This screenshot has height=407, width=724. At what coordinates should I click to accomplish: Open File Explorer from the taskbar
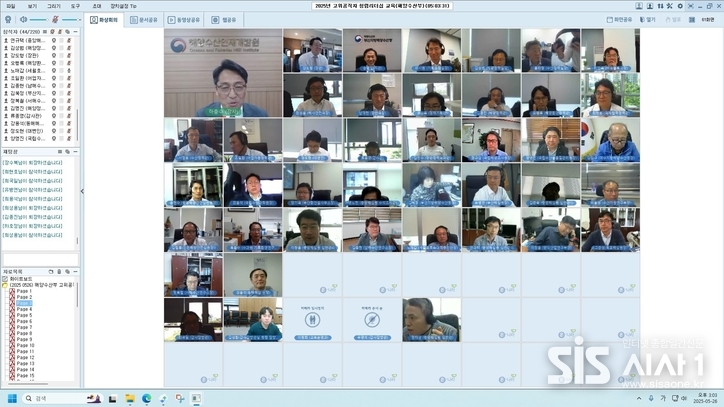130,398
